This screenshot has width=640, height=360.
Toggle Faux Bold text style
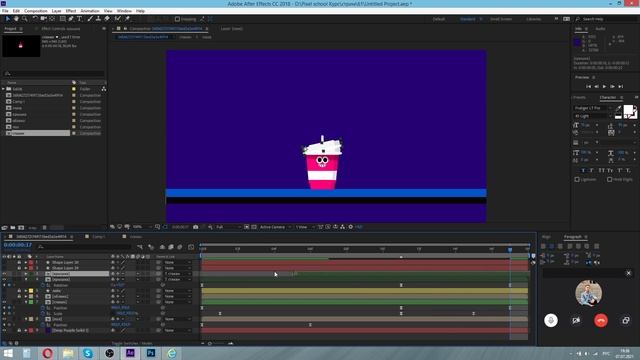[582, 170]
